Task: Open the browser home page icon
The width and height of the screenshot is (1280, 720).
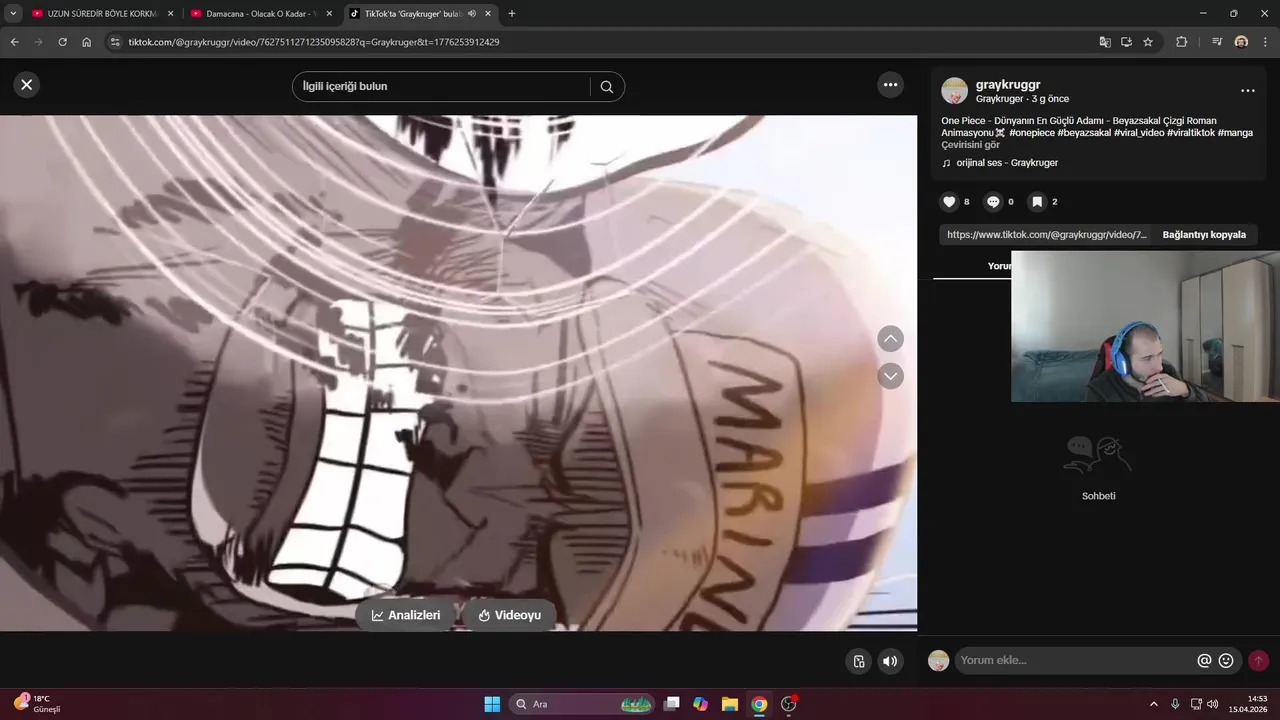Action: click(87, 42)
